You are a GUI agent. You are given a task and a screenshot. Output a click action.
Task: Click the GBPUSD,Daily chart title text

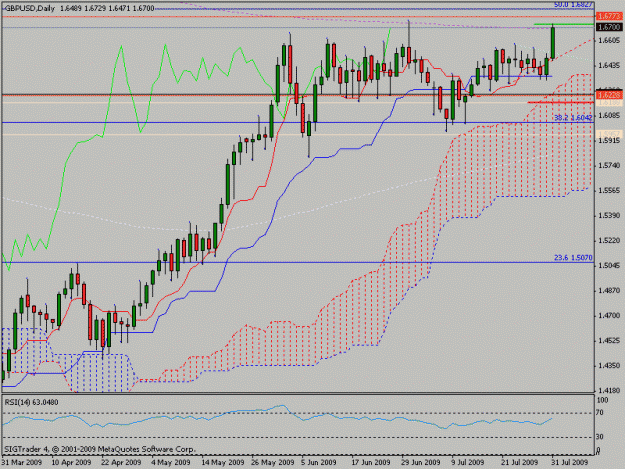pos(29,8)
